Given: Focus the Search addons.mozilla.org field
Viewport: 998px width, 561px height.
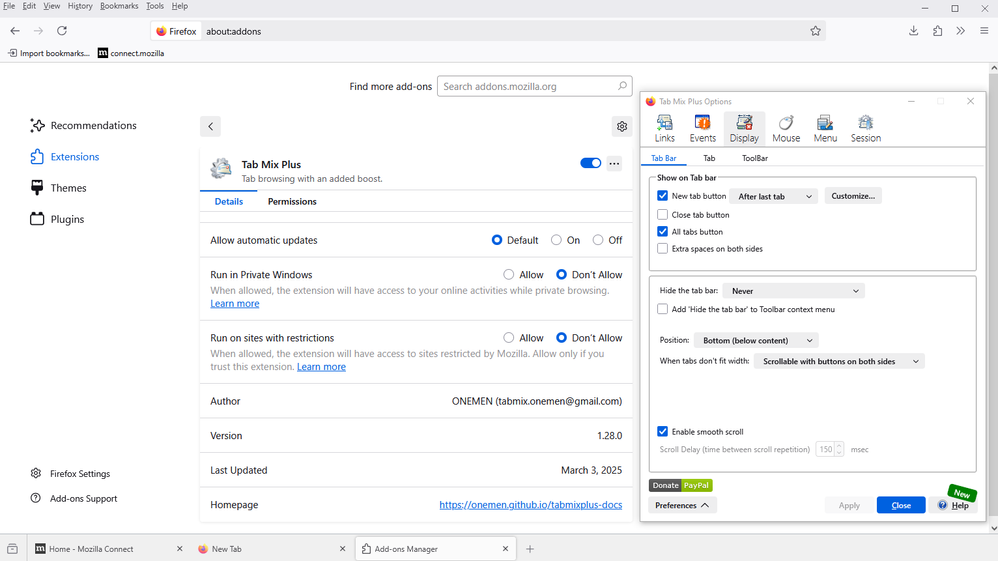Looking at the screenshot, I should (535, 86).
